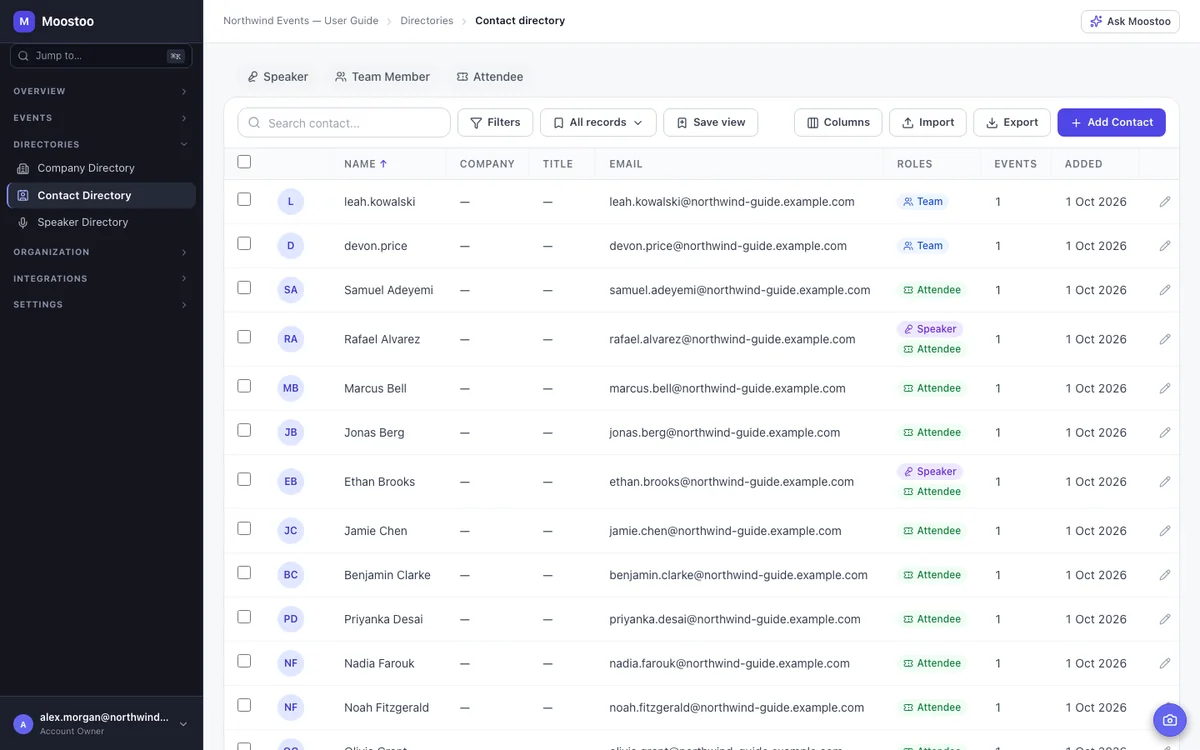Image resolution: width=1200 pixels, height=750 pixels.
Task: Click the Attendee badge for Jamie Chen
Action: [932, 531]
